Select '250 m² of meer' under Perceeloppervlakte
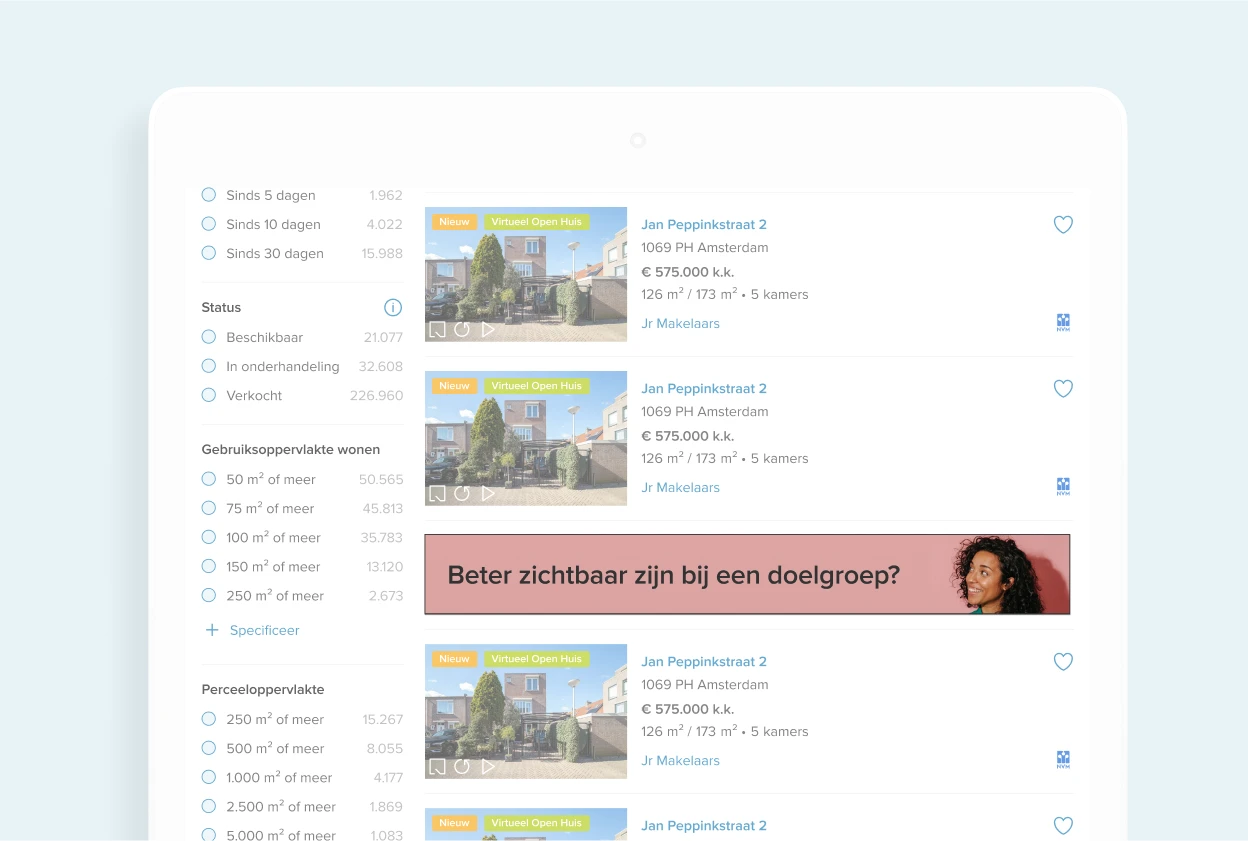 click(209, 719)
